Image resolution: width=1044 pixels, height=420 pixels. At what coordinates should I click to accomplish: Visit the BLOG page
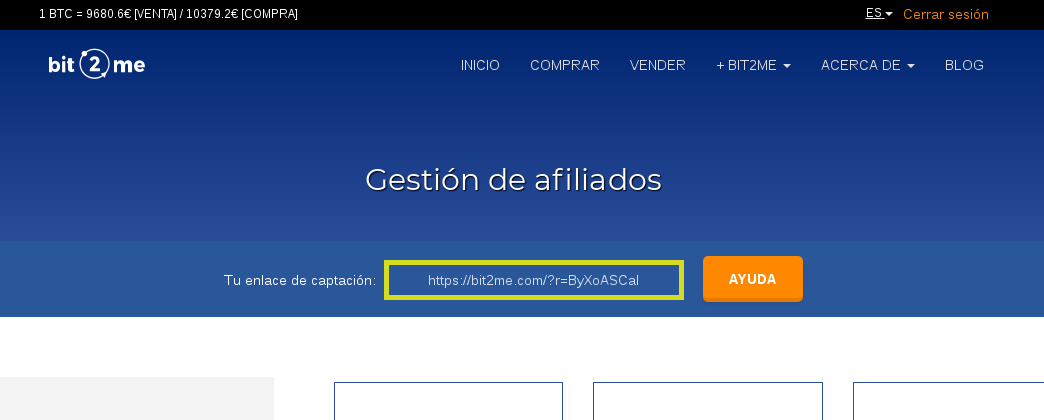coord(964,65)
